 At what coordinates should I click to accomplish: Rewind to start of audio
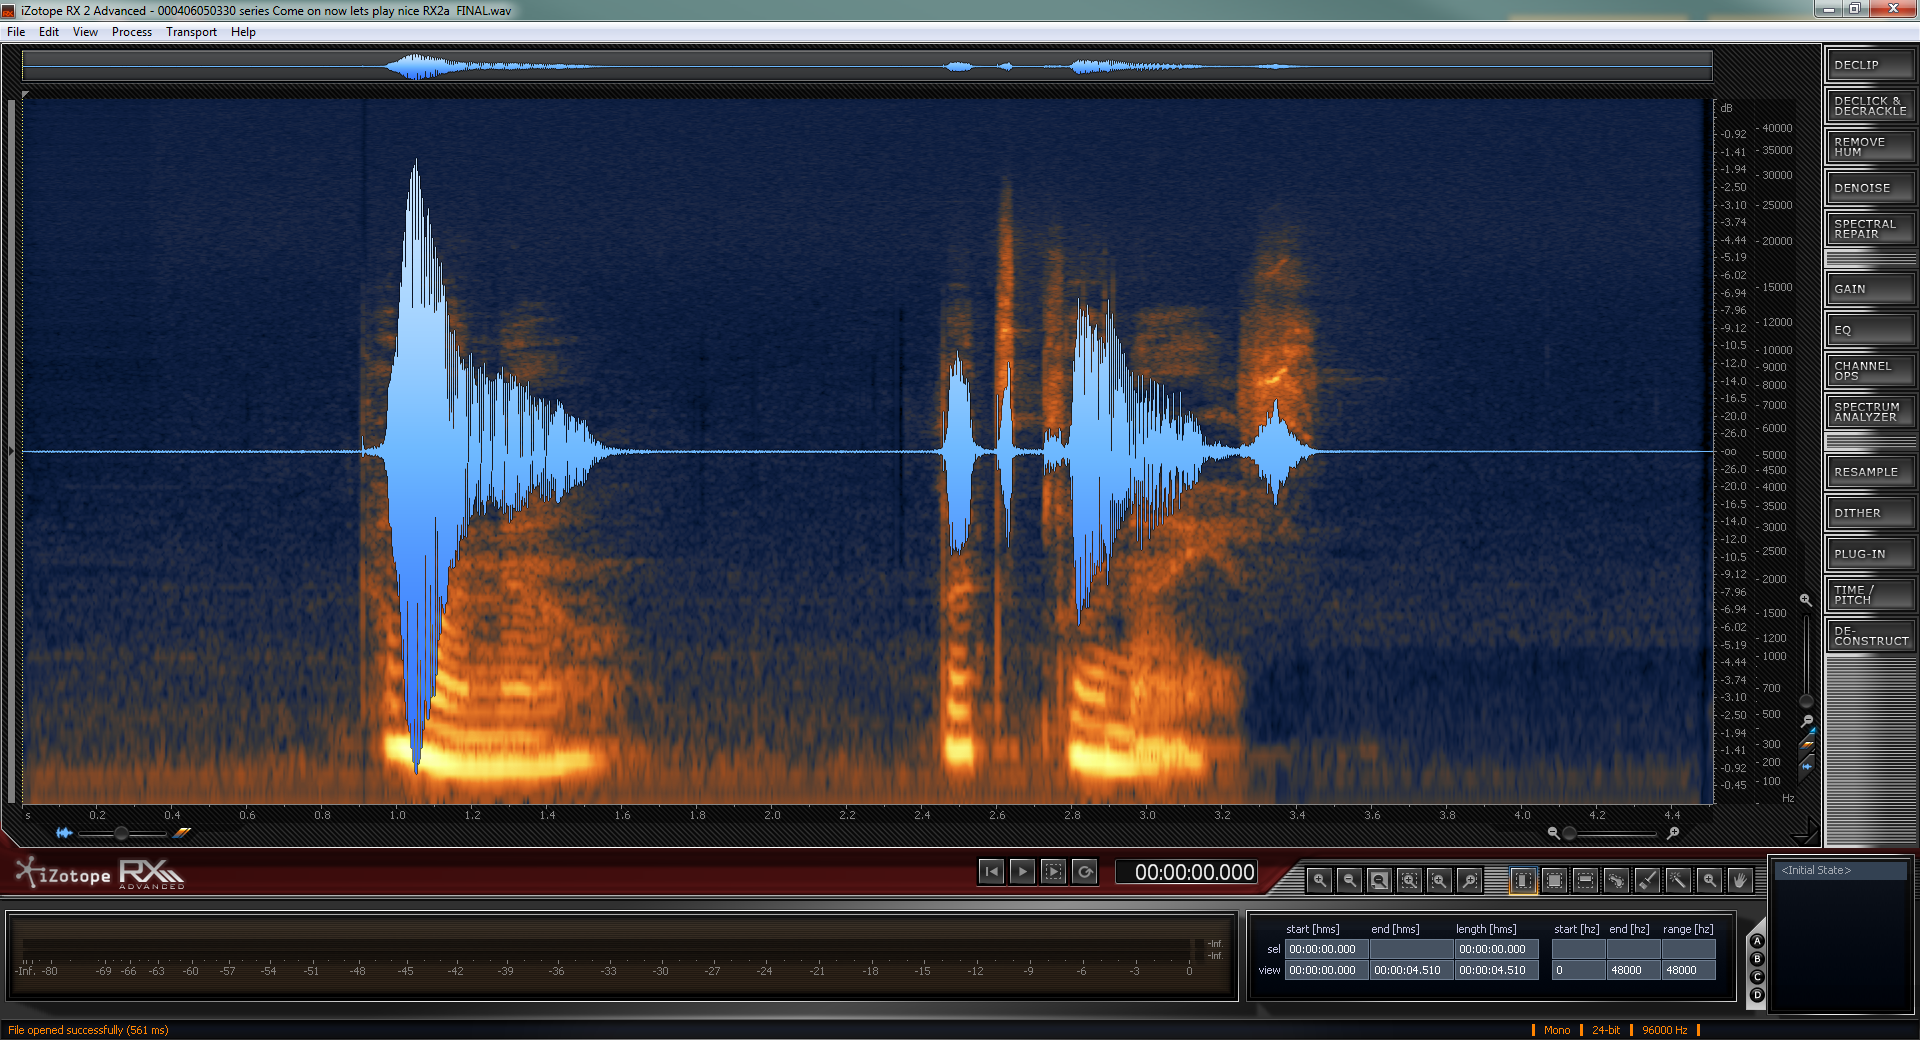click(991, 872)
